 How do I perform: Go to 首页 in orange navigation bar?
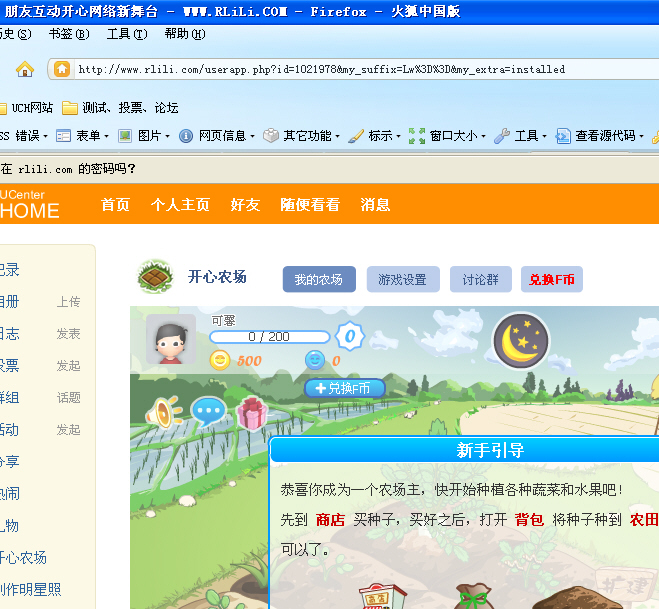click(x=115, y=205)
